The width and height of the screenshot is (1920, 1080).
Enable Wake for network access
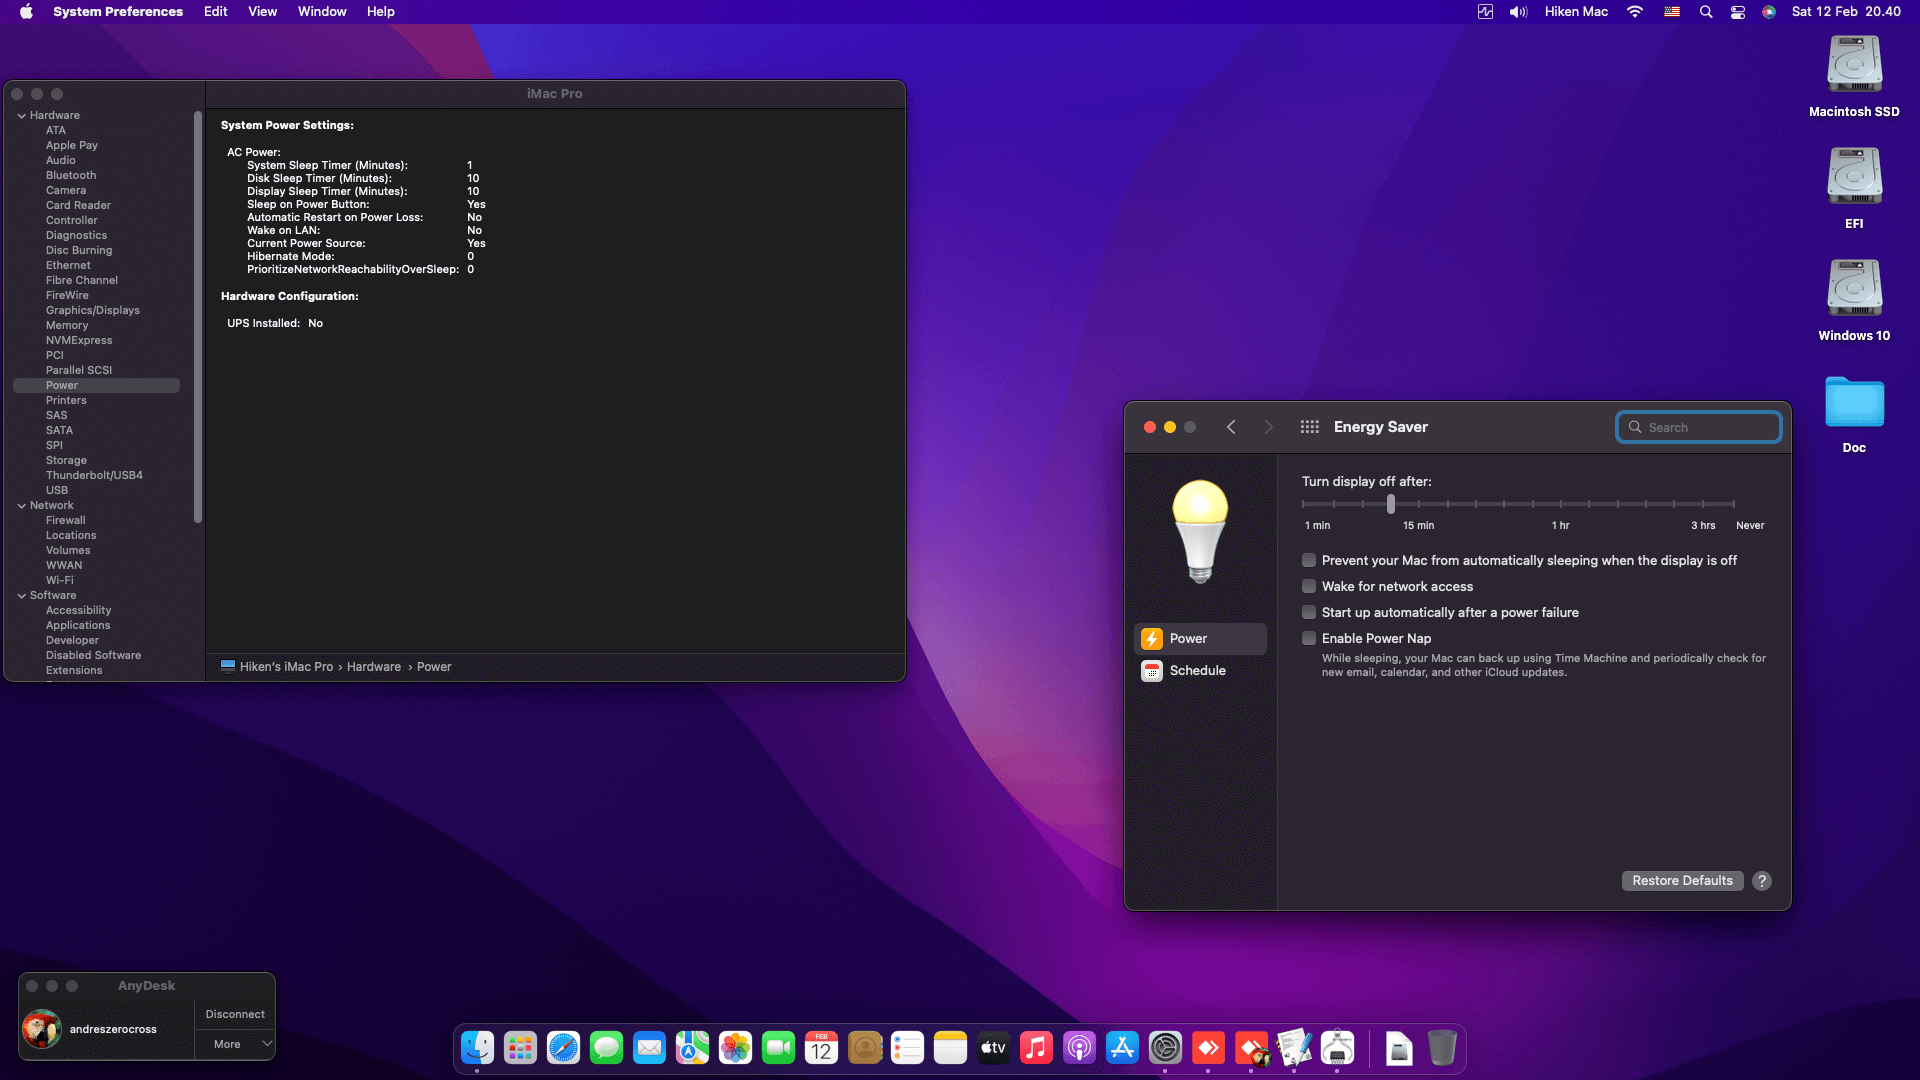click(x=1309, y=587)
